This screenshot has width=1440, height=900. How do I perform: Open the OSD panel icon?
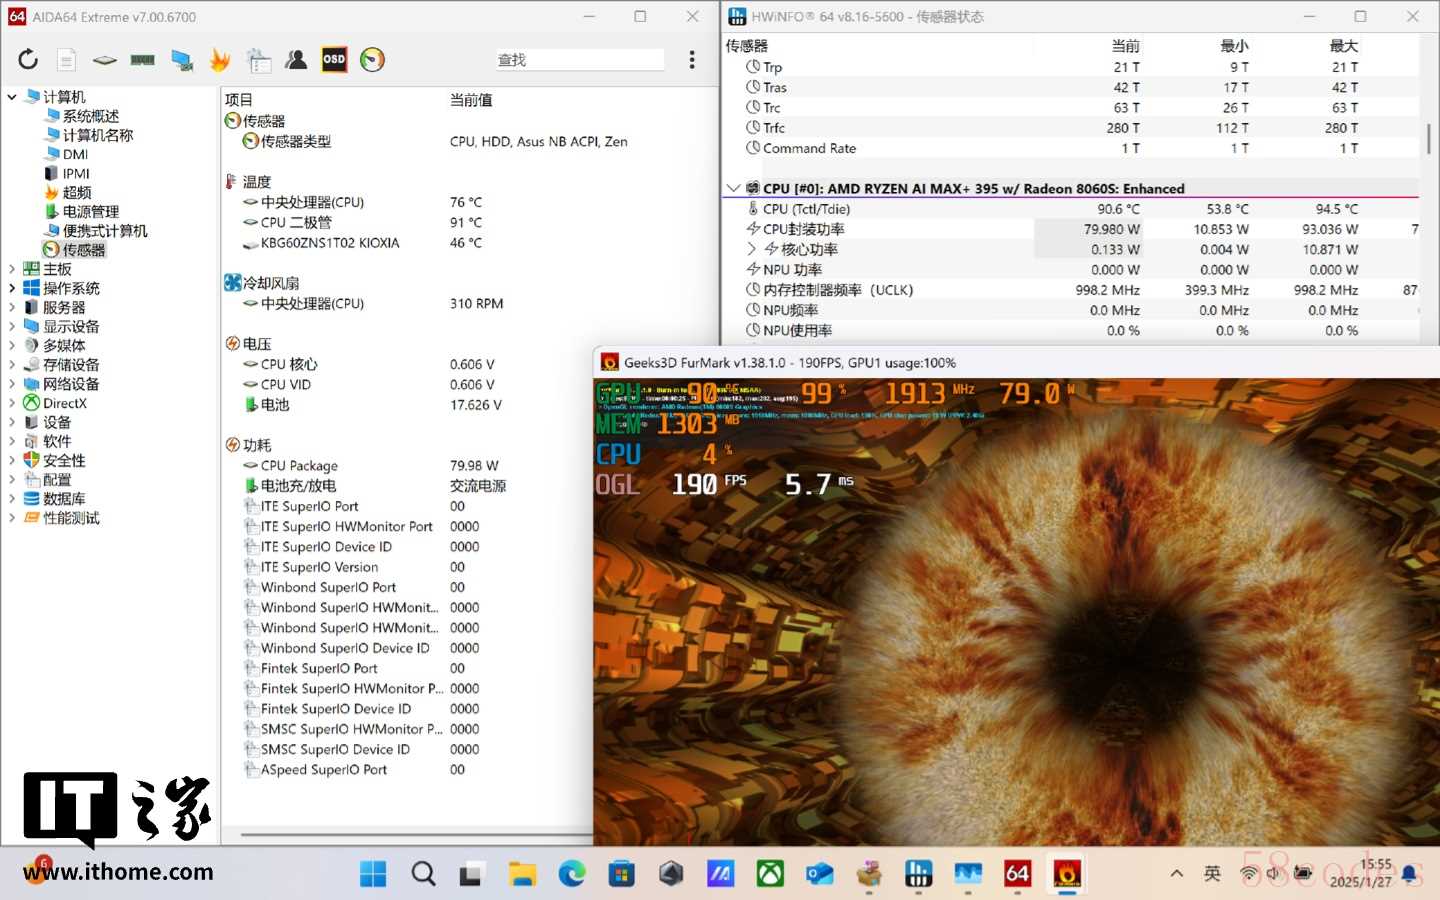point(334,60)
